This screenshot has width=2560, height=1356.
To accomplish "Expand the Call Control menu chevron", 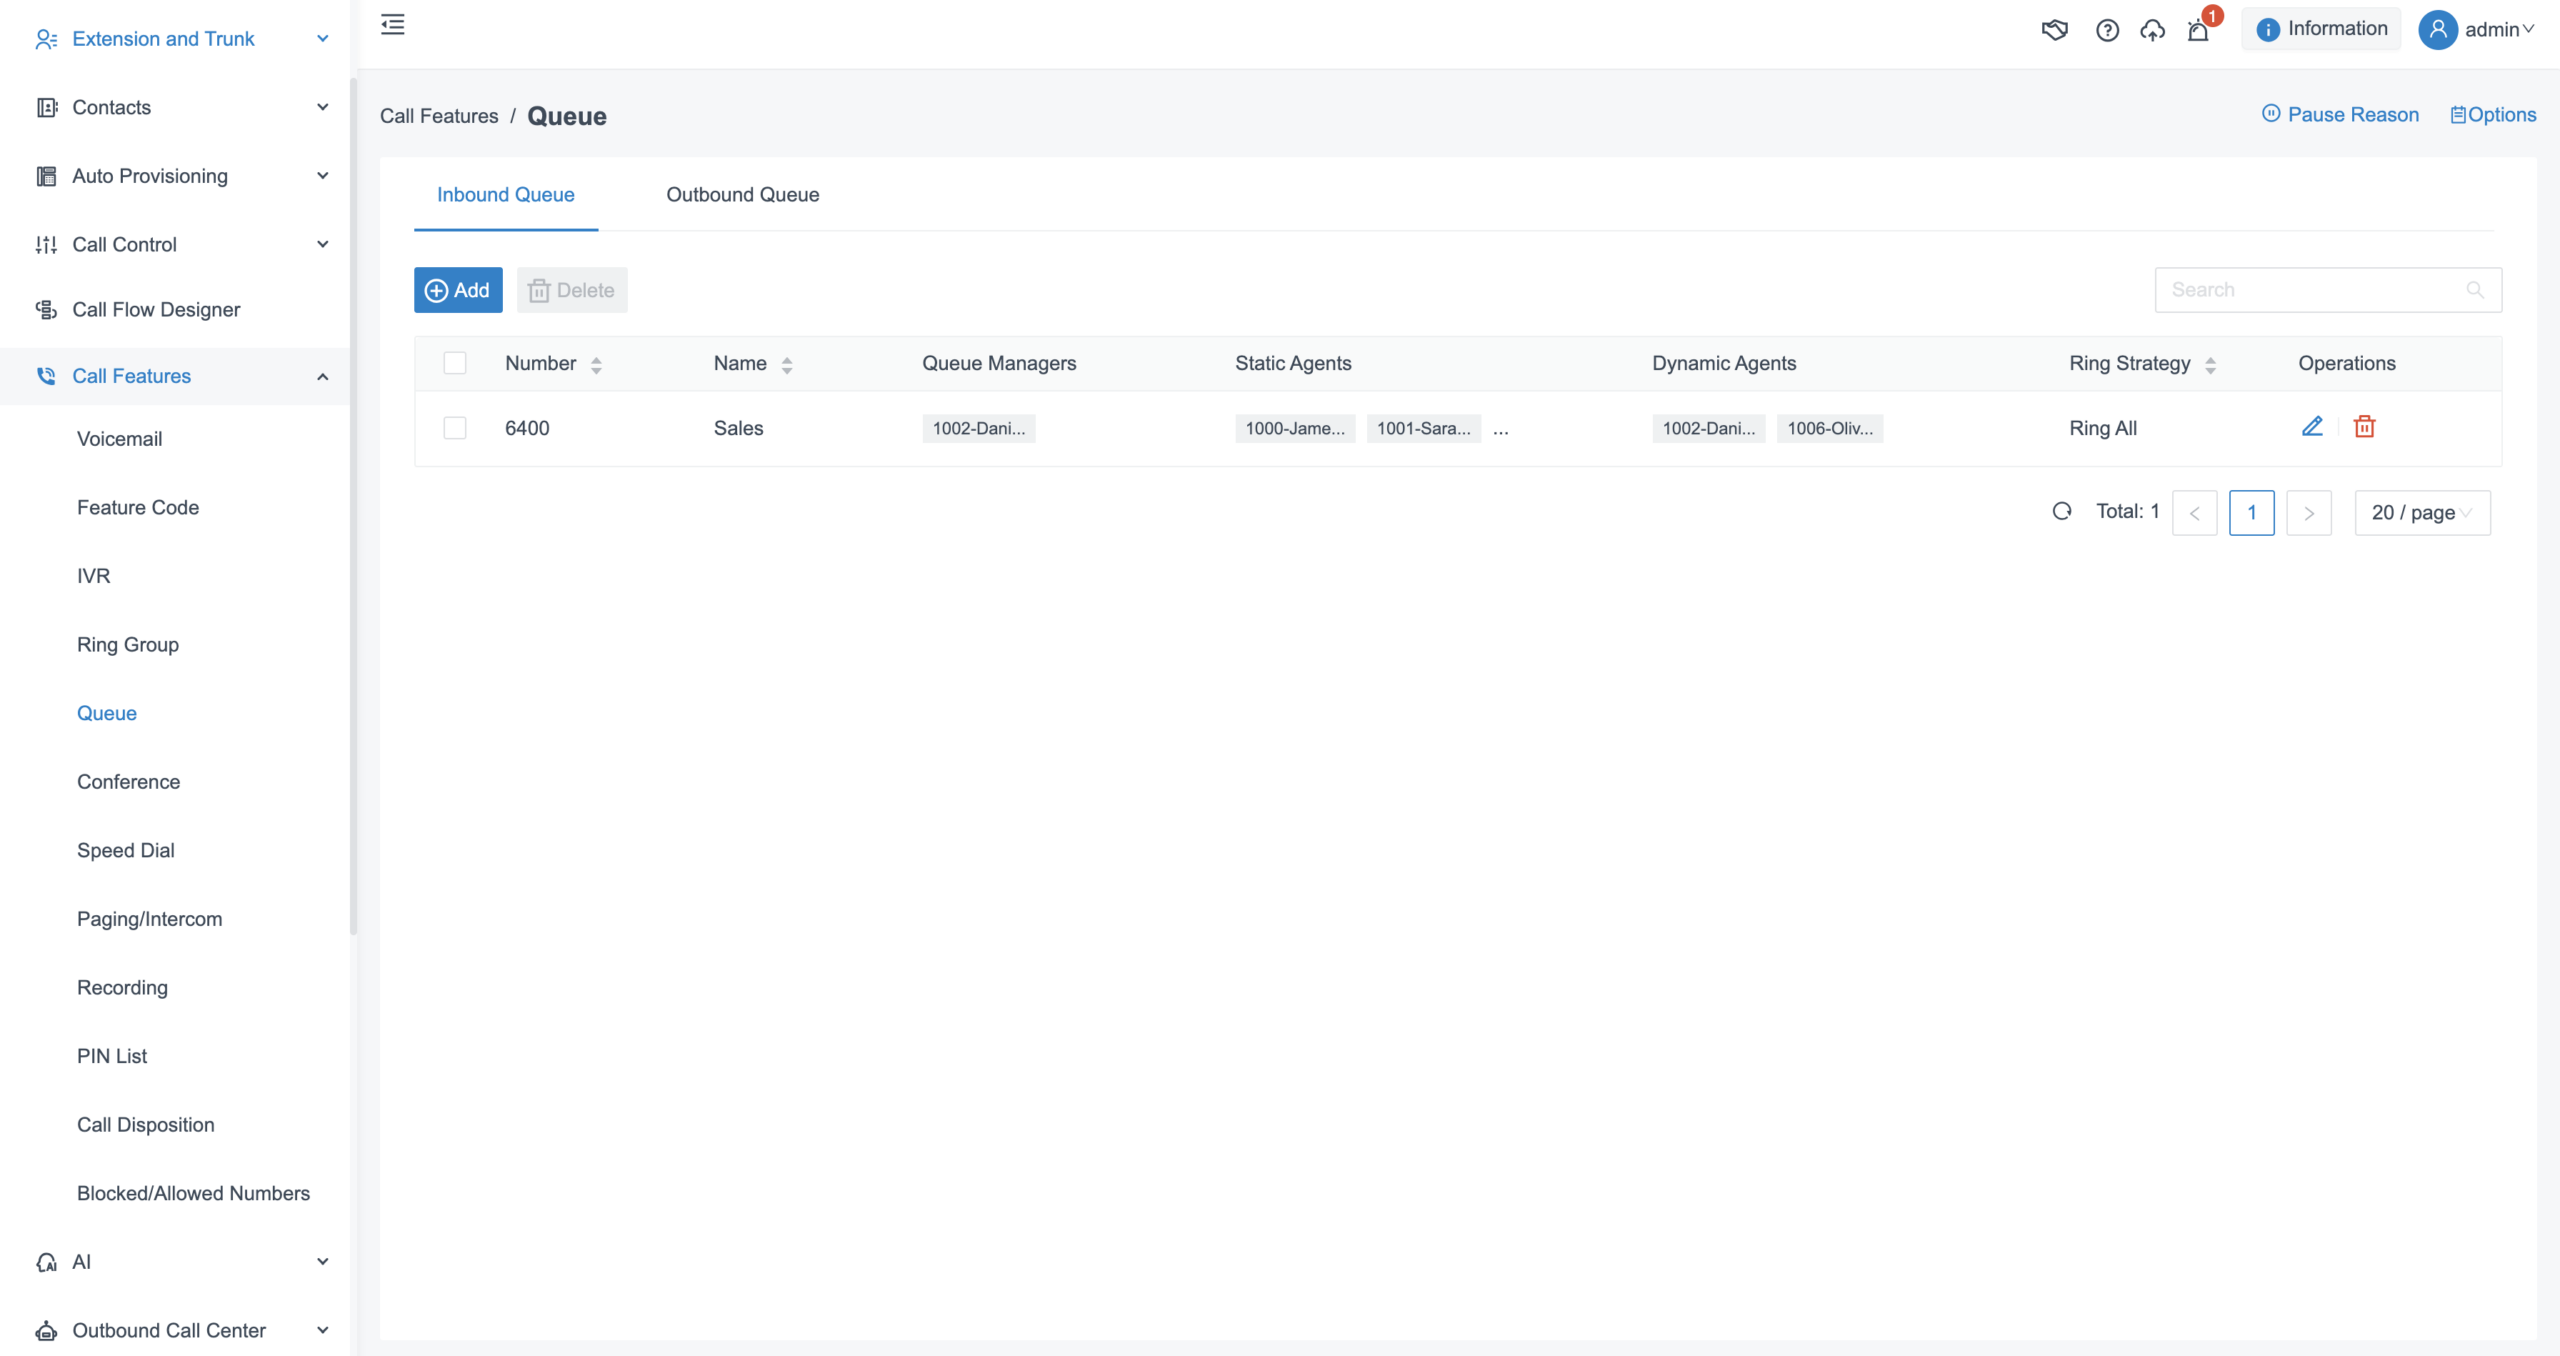I will pyautogui.click(x=322, y=244).
